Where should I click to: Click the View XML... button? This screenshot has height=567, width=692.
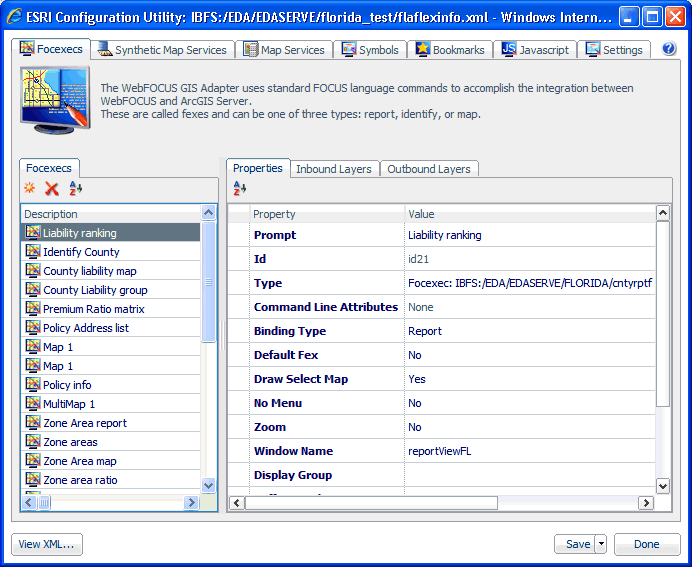46,544
